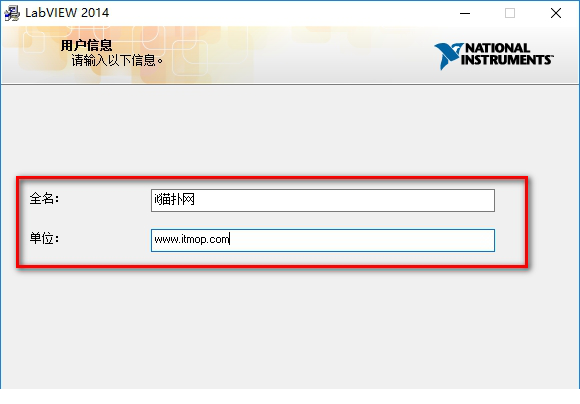This screenshot has width=580, height=404.
Task: Close the LabVIEW 2014 installer window
Action: pos(556,13)
